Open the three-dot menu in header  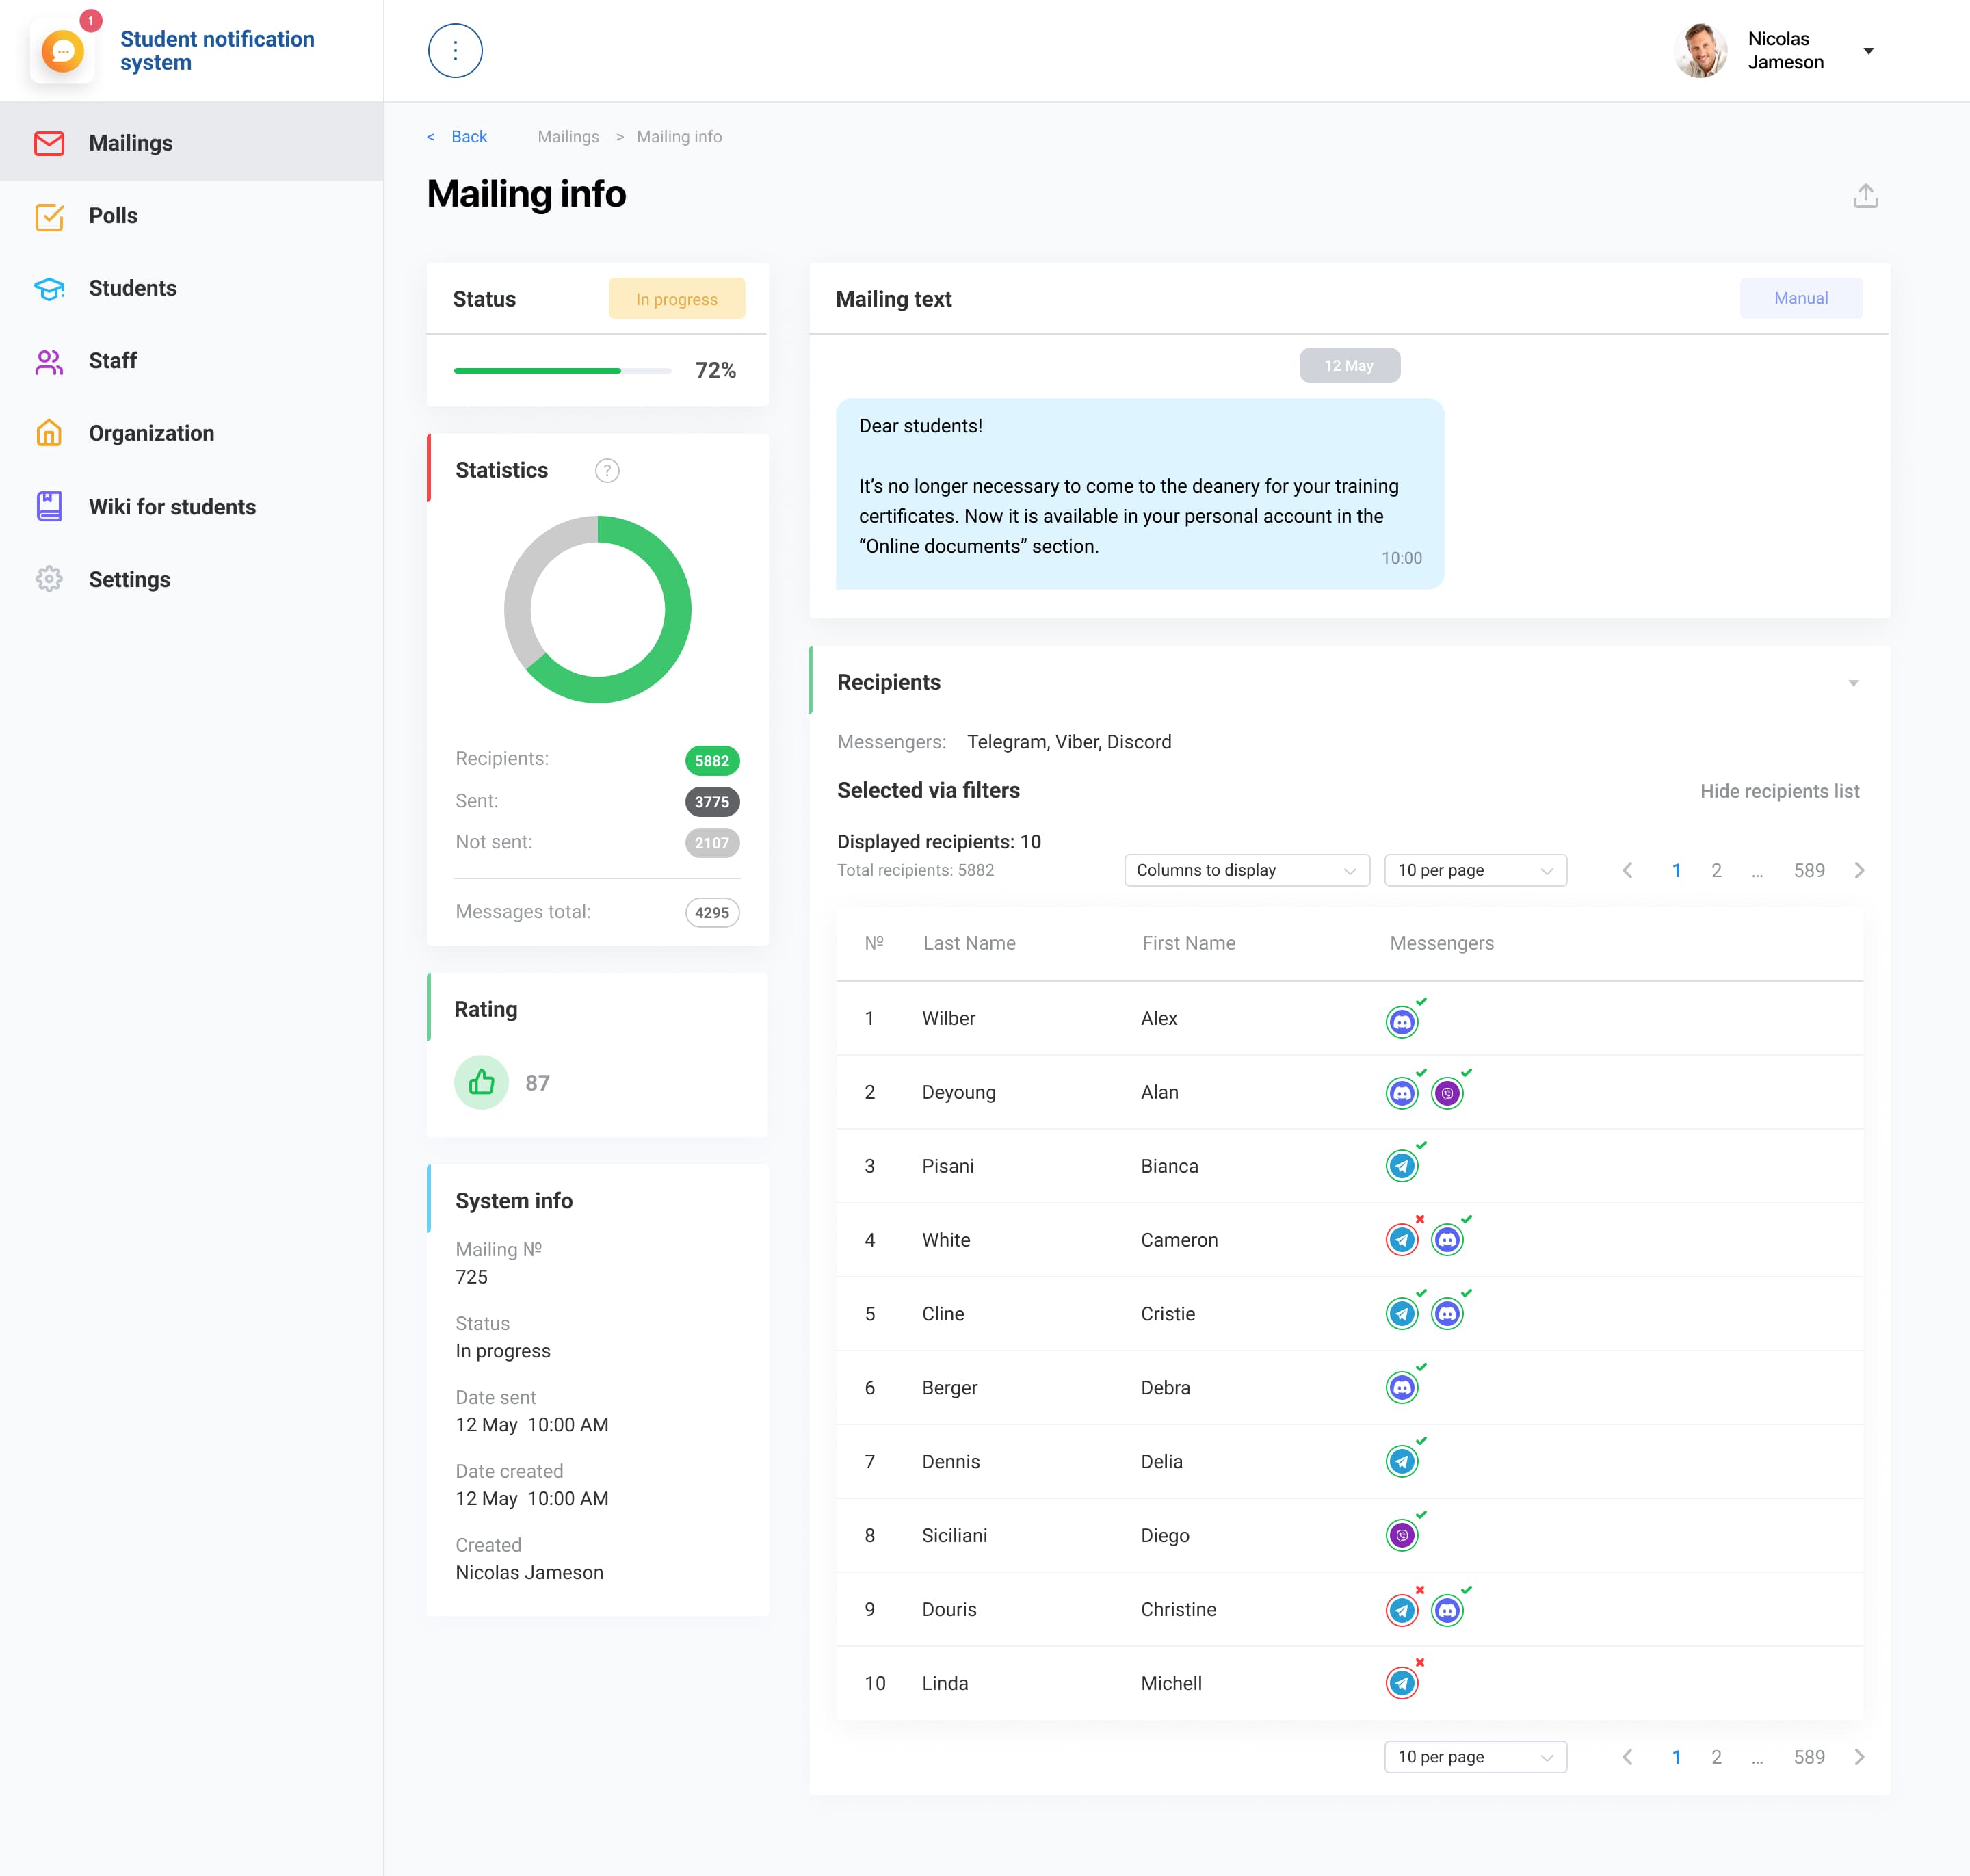point(455,51)
